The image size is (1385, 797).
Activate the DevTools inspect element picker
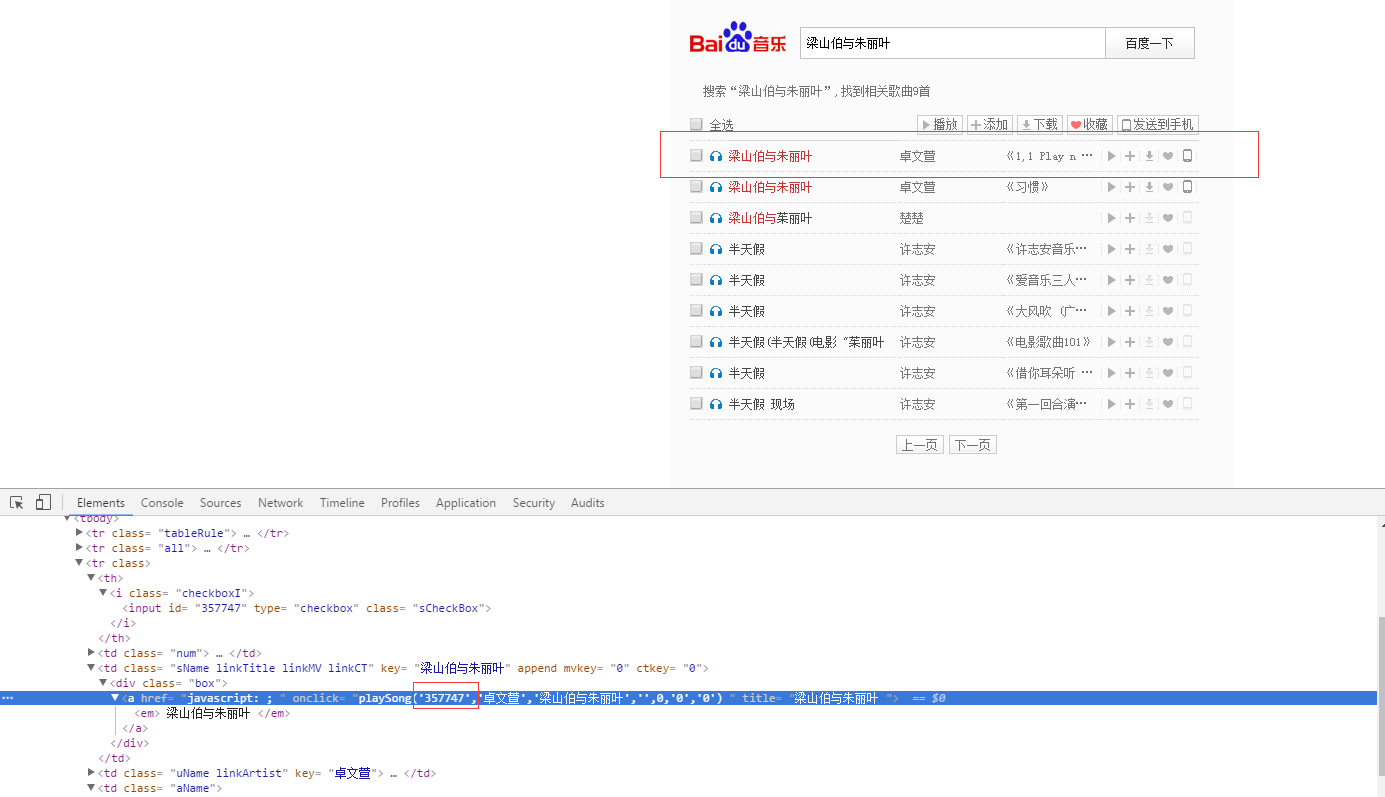[17, 502]
